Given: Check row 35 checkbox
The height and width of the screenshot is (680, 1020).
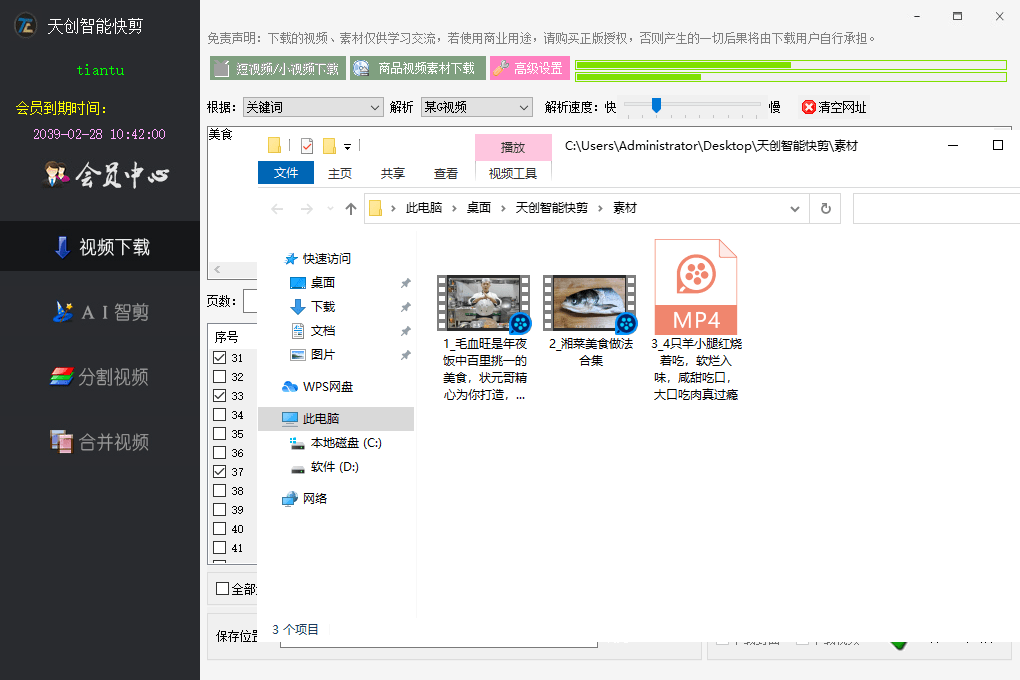Looking at the screenshot, I should [220, 433].
